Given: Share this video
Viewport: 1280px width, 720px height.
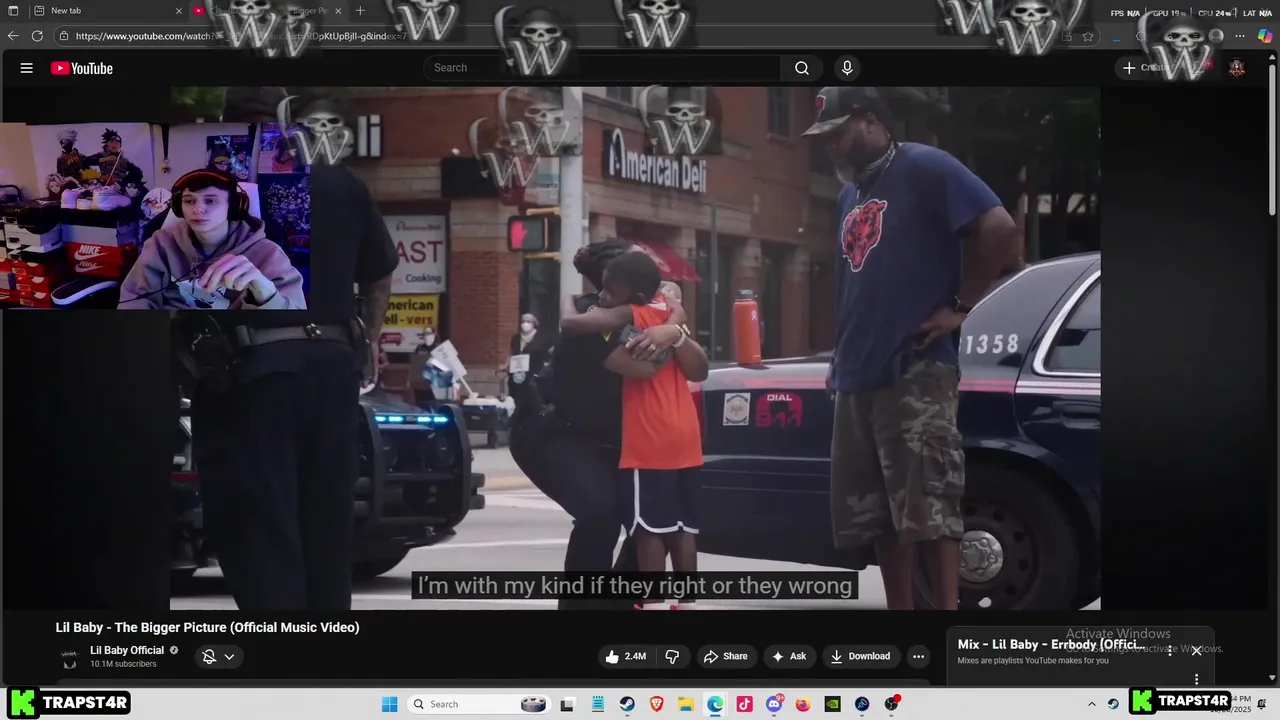Looking at the screenshot, I should (725, 656).
